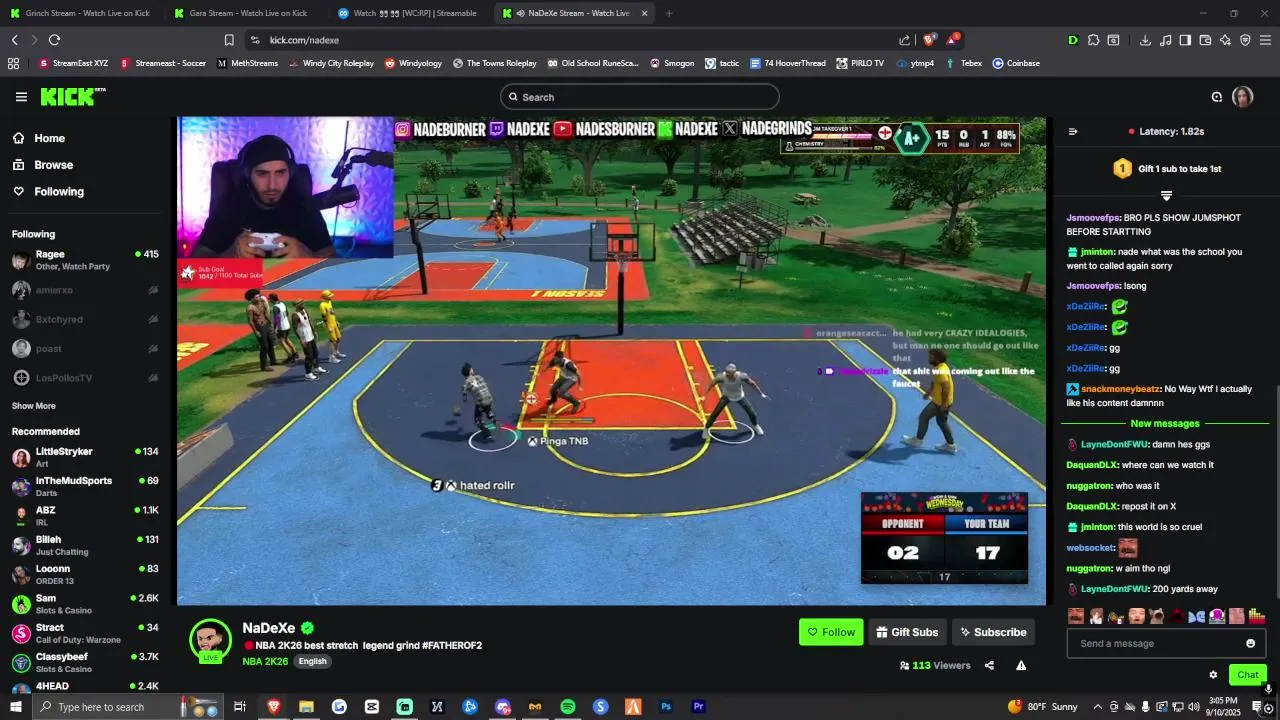Collapse the chat panel using the arrow icon
This screenshot has width=1280, height=720.
point(1073,131)
